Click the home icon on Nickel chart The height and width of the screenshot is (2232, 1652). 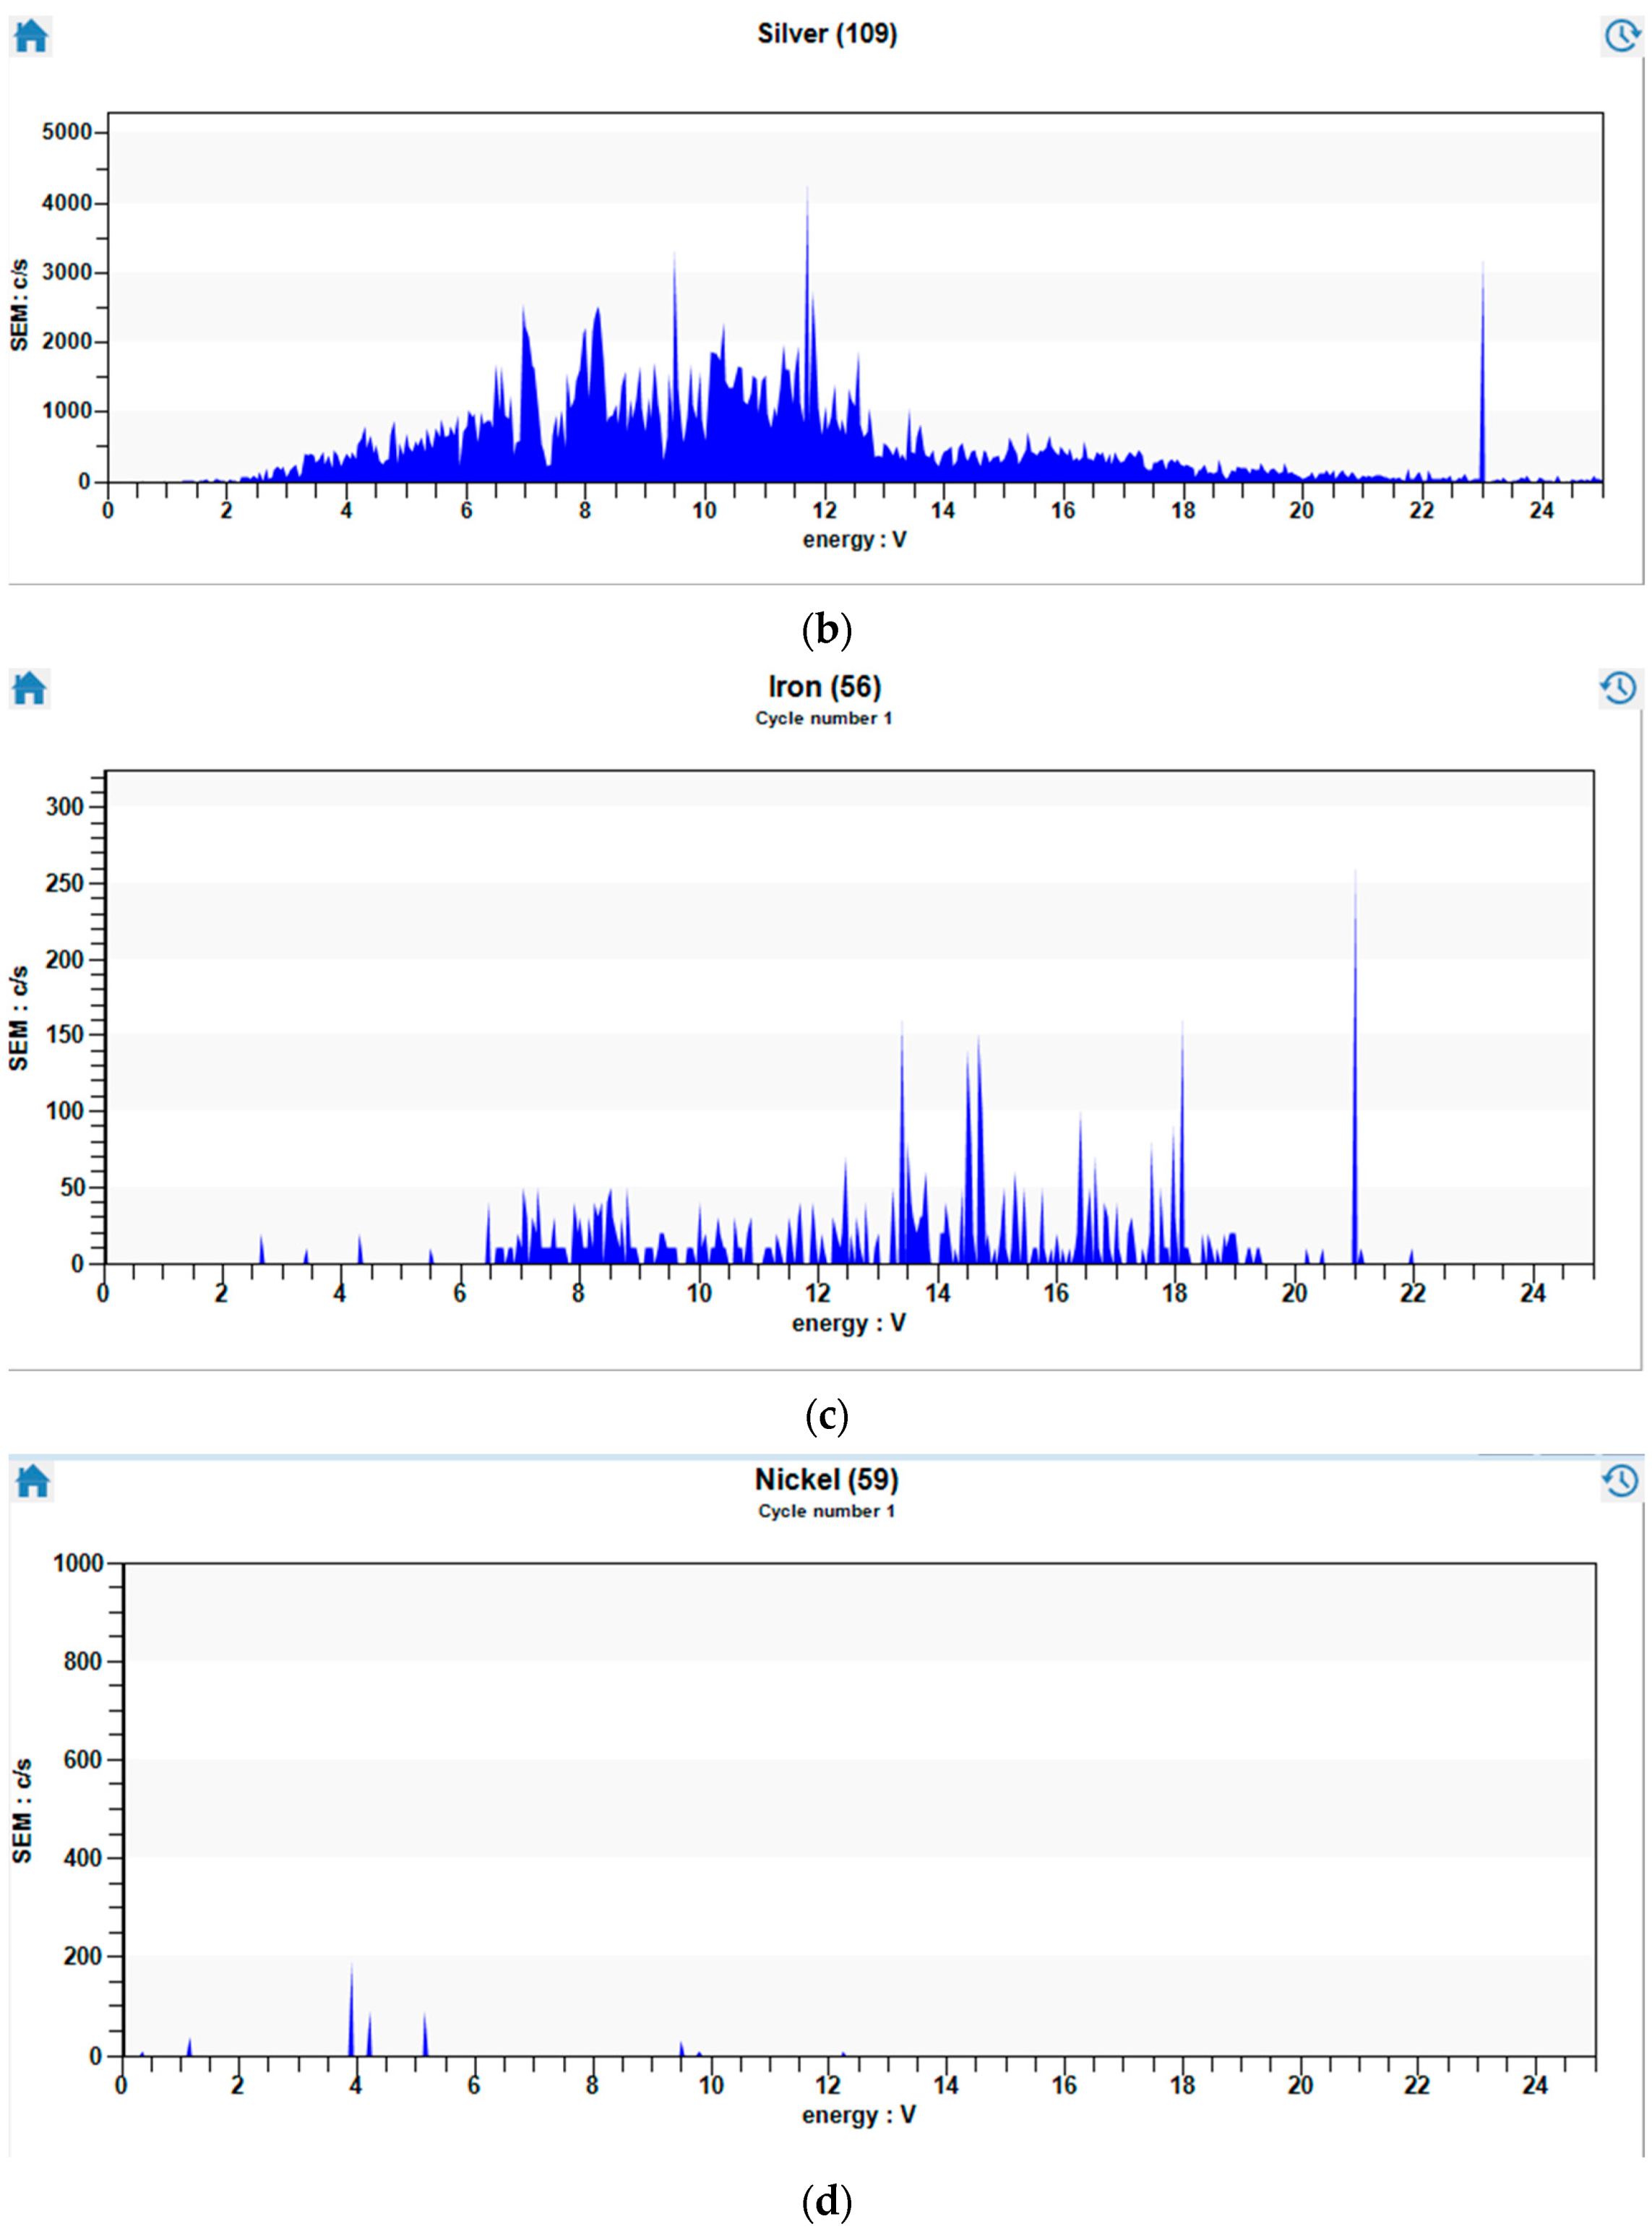click(33, 1480)
